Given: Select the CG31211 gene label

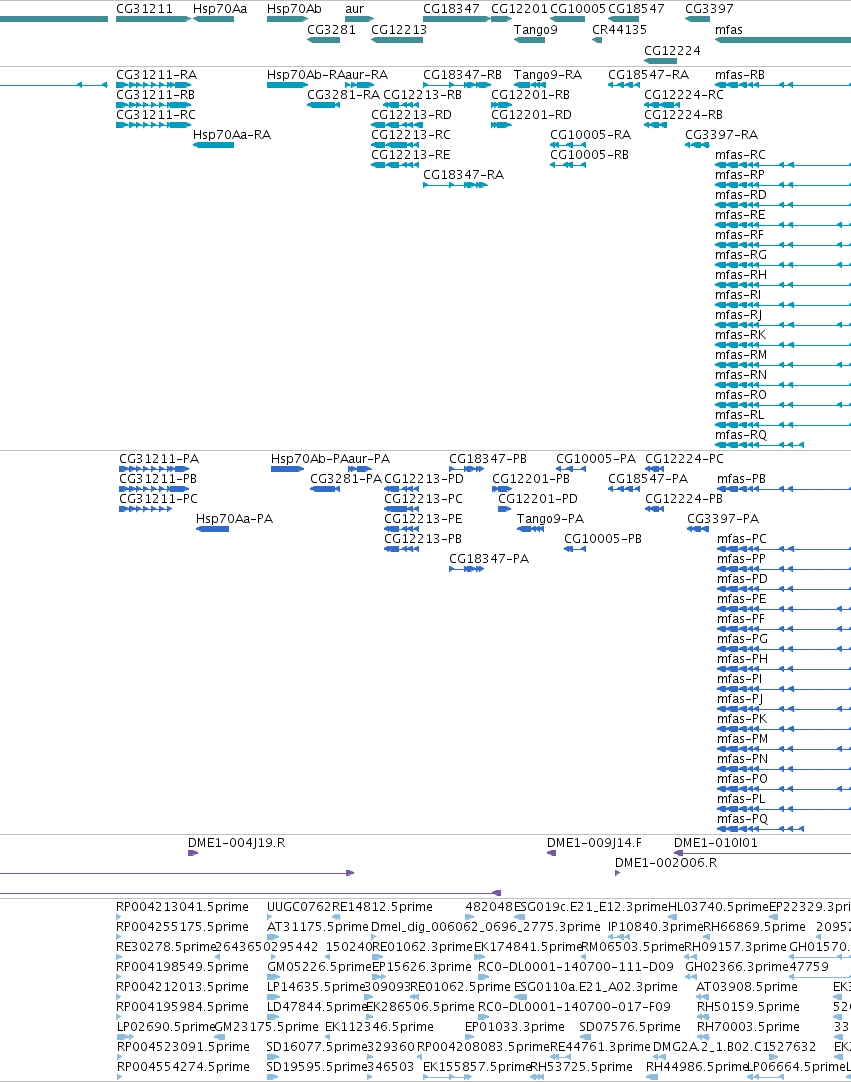Looking at the screenshot, I should (144, 9).
